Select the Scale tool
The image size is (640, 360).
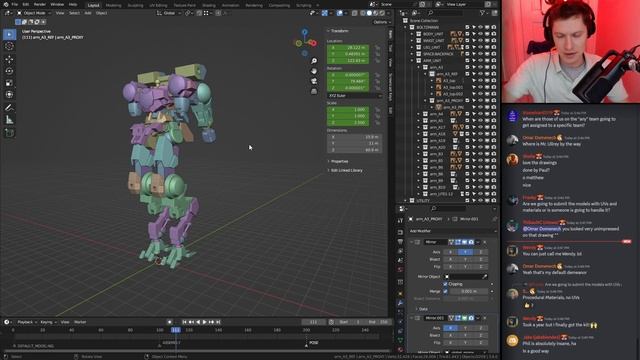9,83
